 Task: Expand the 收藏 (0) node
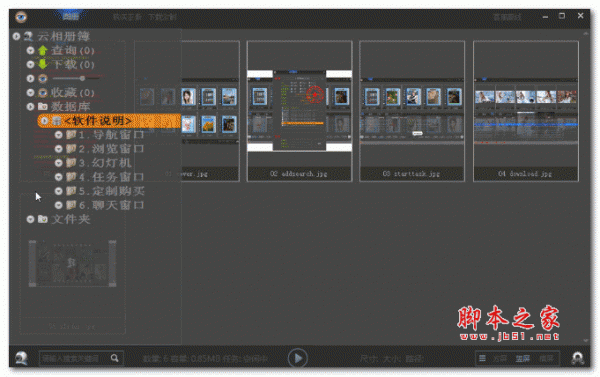(x=30, y=93)
